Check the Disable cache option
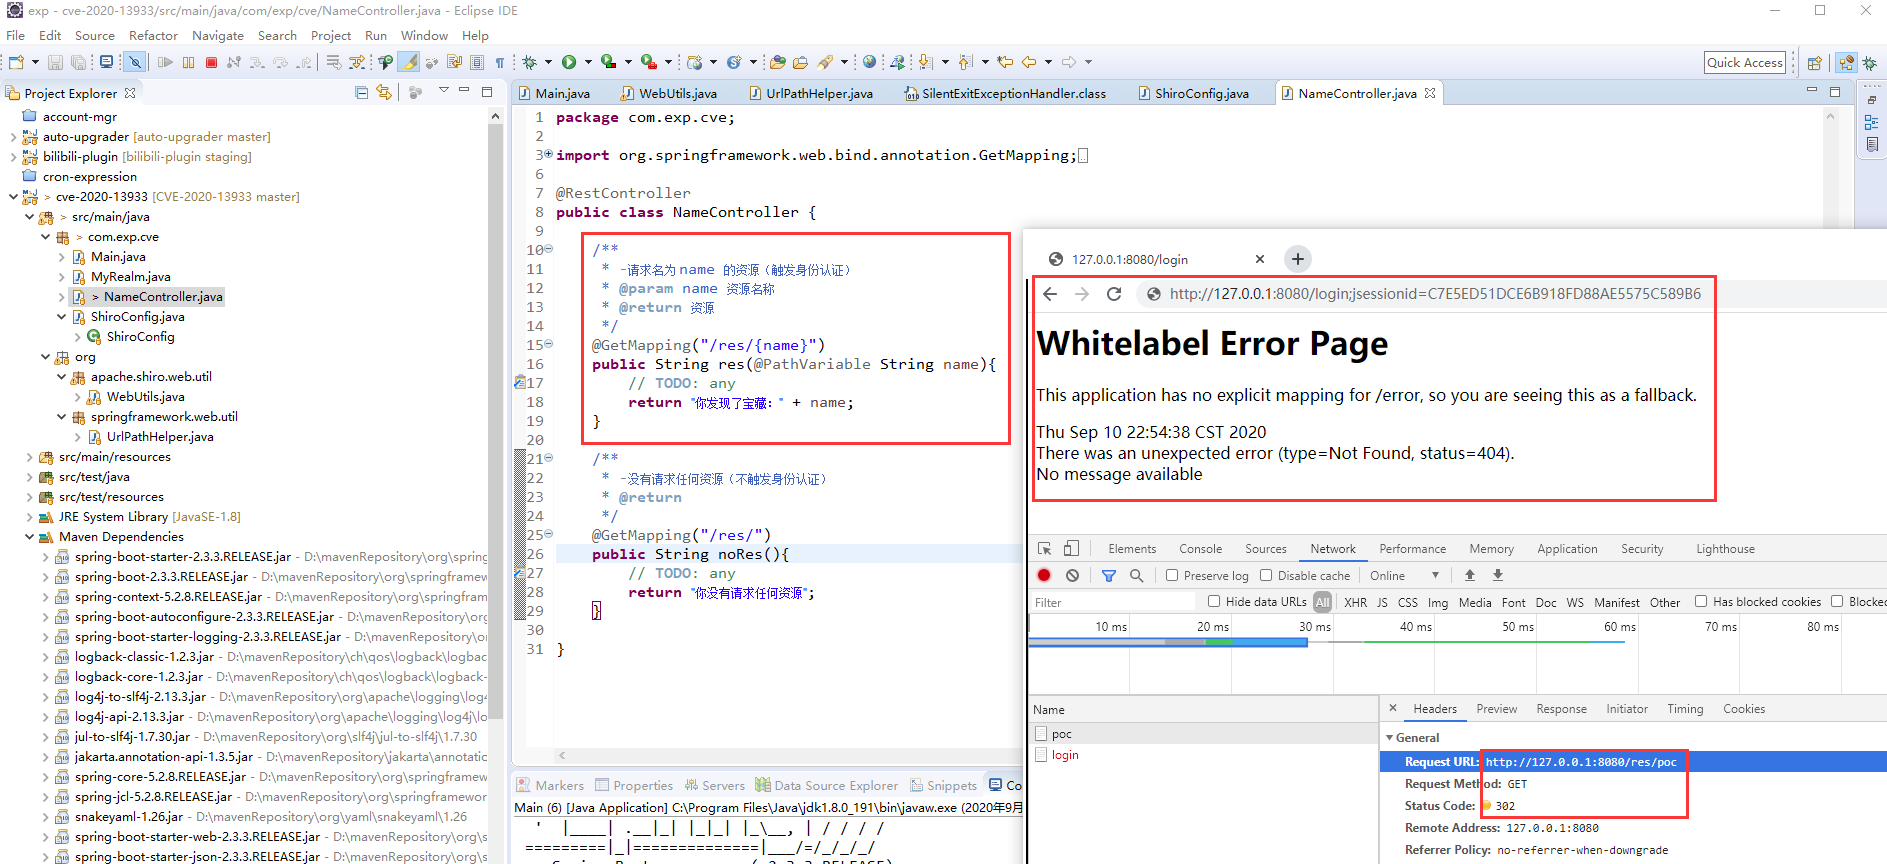Viewport: 1887px width, 864px height. click(1266, 575)
